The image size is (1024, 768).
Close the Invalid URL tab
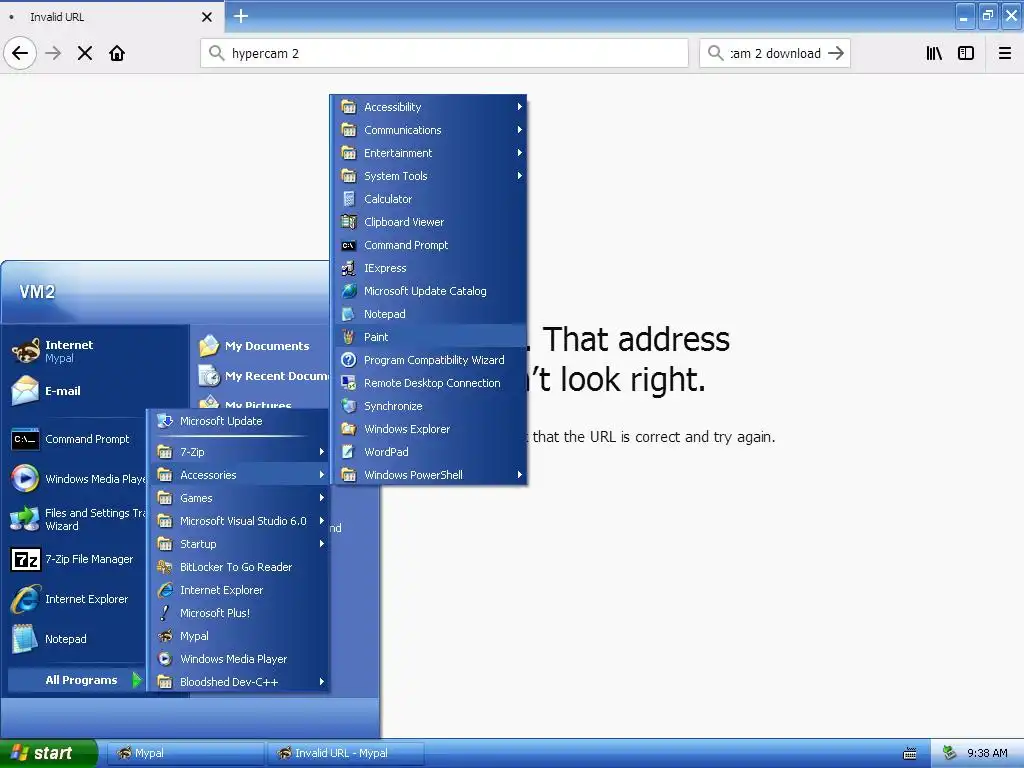coord(206,17)
